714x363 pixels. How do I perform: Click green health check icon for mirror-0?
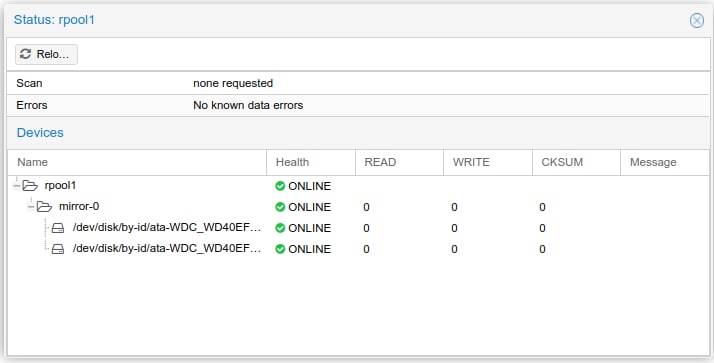[280, 207]
